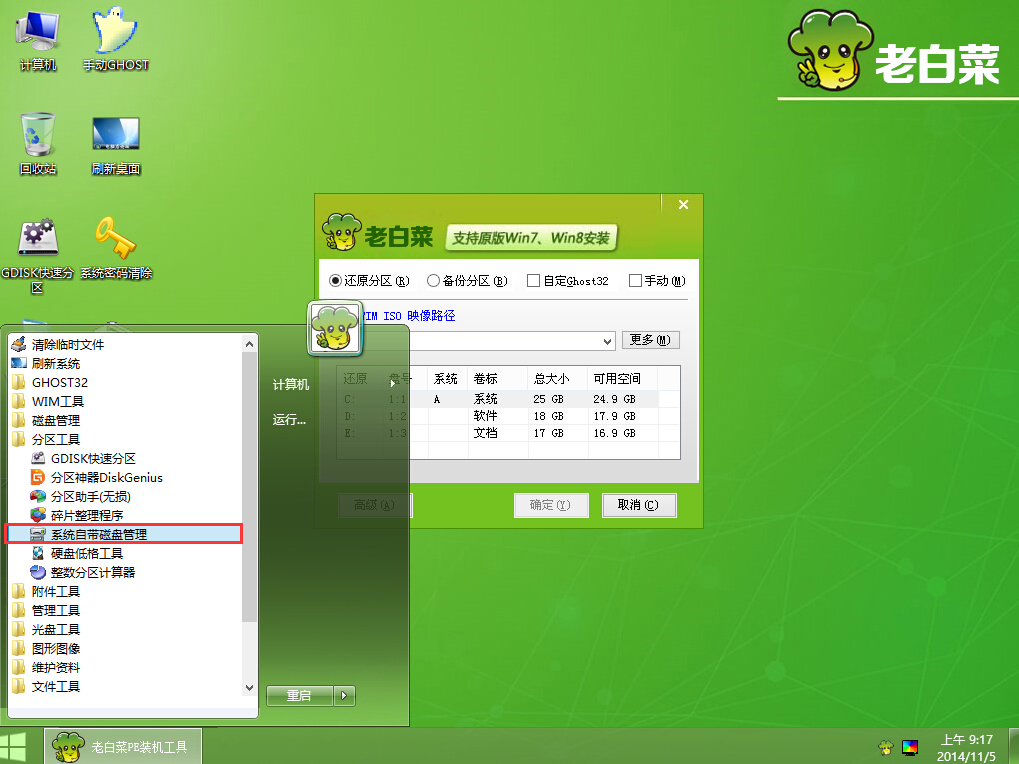Open 系统密码清除 key icon
Screen dimensions: 1019x764
tap(116, 248)
